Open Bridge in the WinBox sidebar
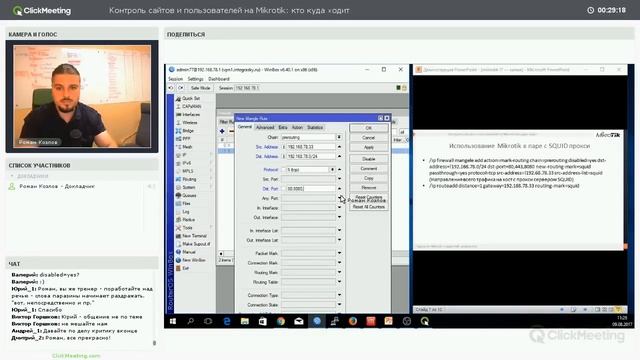Screen dimensions: 640x360 pyautogui.click(x=188, y=131)
